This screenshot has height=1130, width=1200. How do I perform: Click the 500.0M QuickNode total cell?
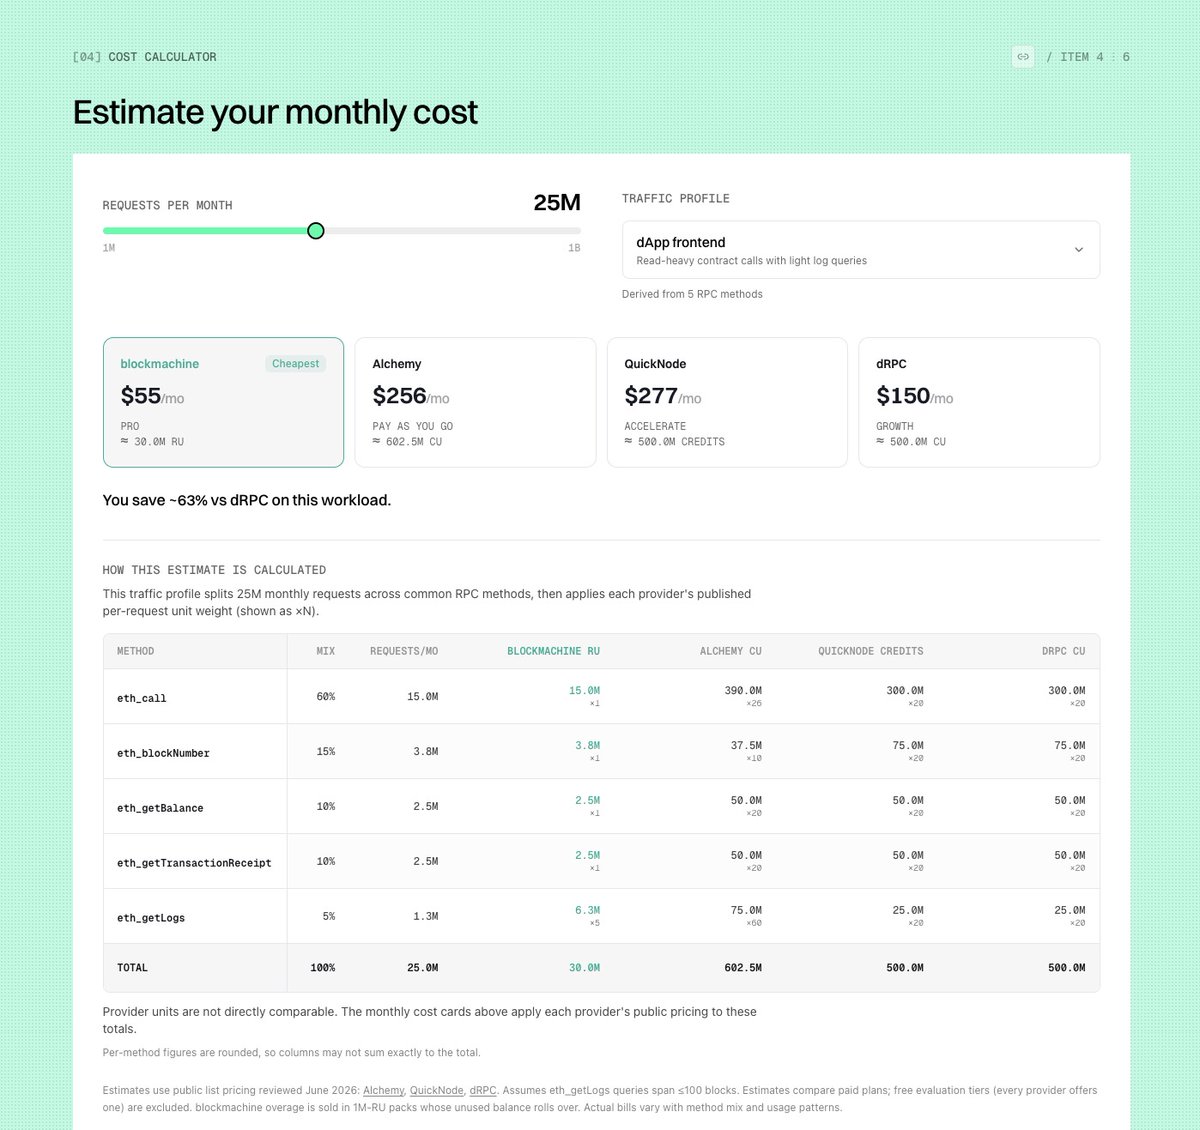(x=905, y=968)
